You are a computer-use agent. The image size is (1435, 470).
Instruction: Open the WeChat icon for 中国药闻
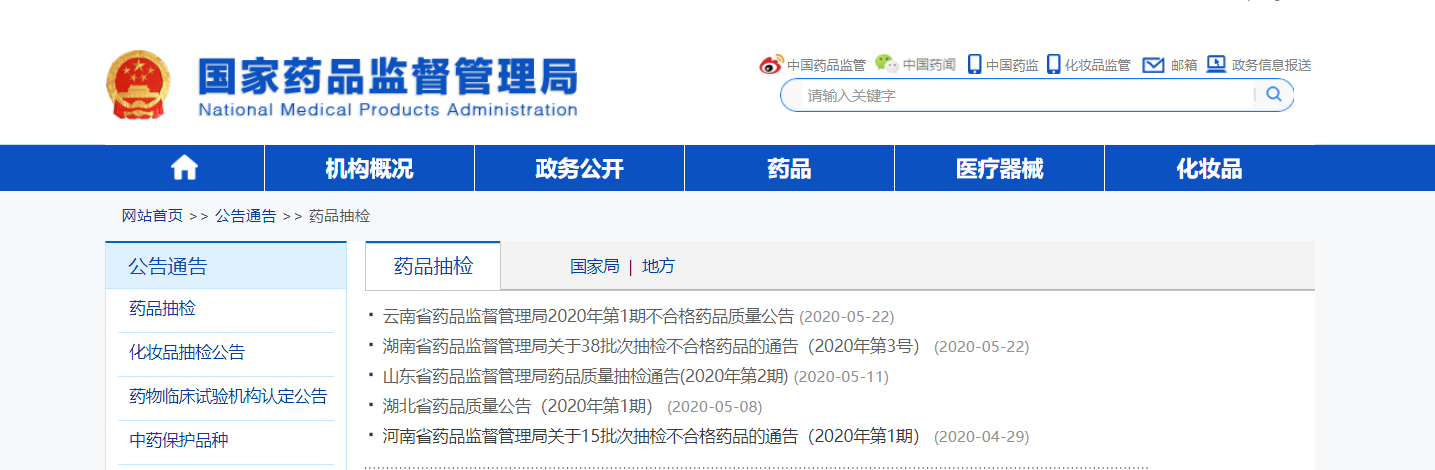[x=886, y=64]
